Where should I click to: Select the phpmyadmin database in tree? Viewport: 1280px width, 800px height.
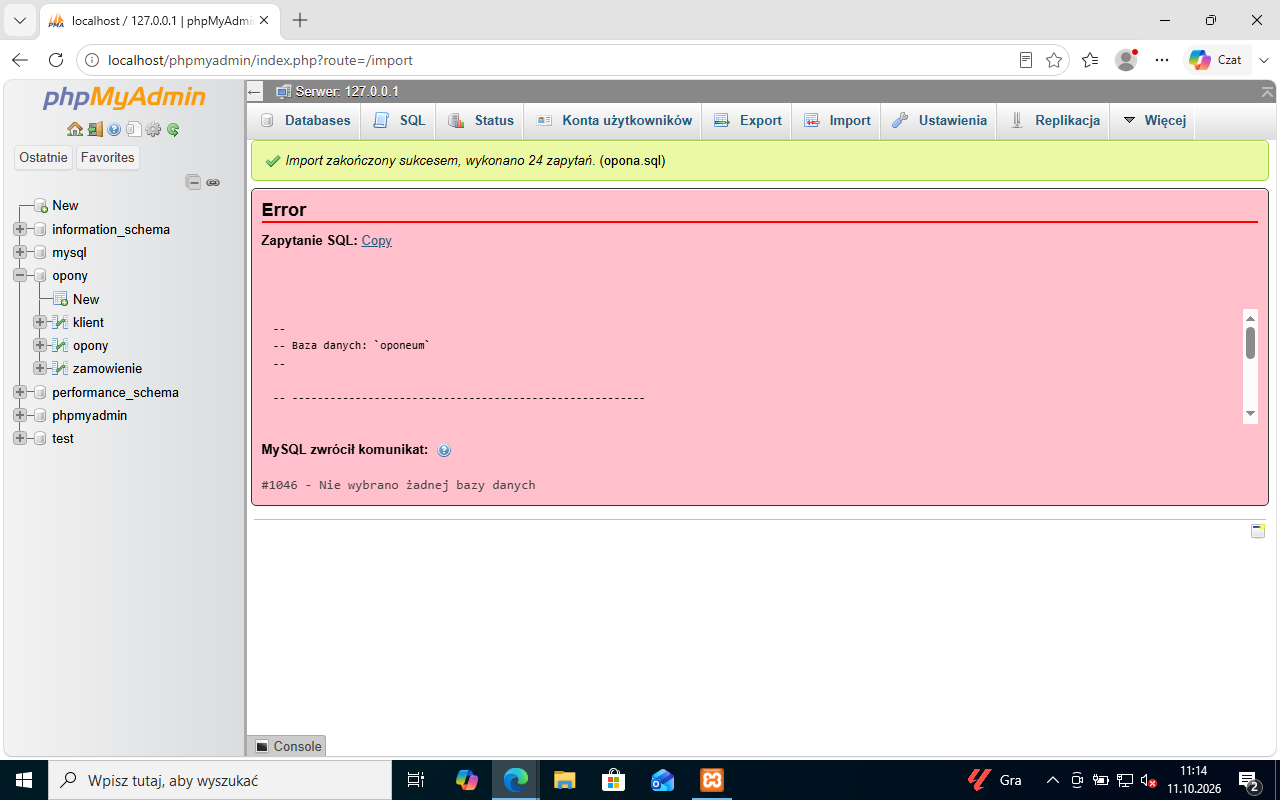pyautogui.click(x=90, y=415)
